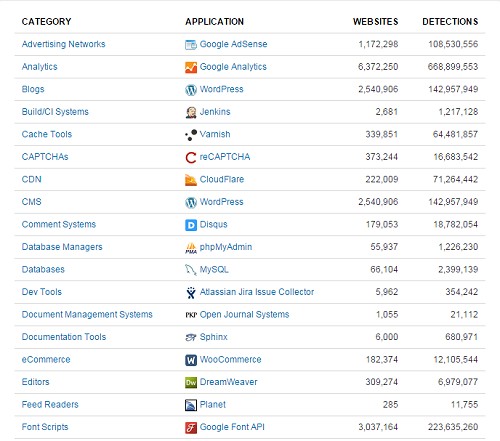
Task: Follow the Atlassian Jira Issue Collector link
Action: 257,292
